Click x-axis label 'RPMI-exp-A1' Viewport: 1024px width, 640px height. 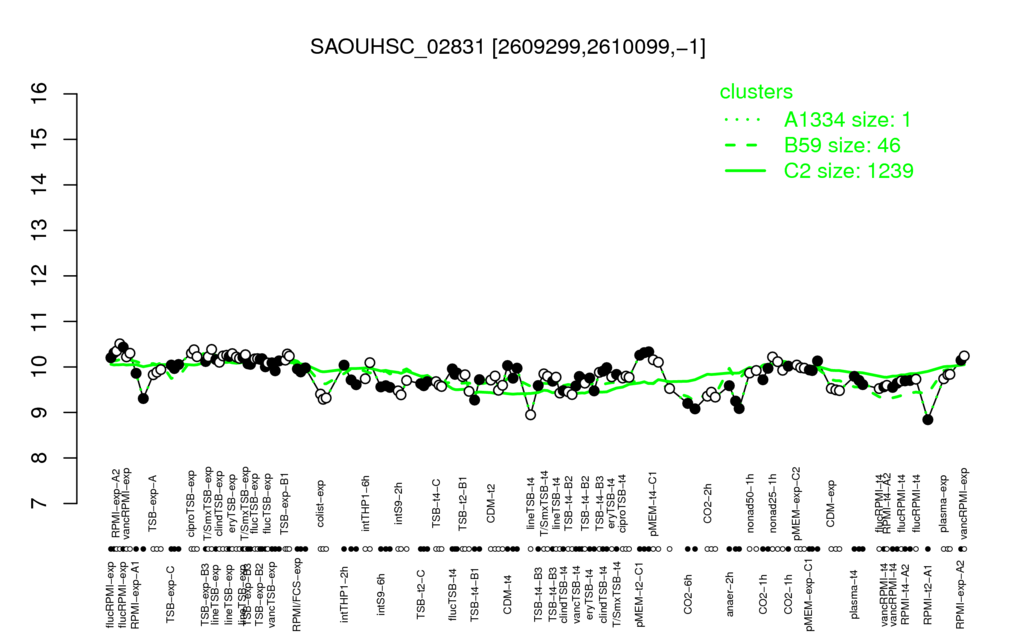(135, 595)
